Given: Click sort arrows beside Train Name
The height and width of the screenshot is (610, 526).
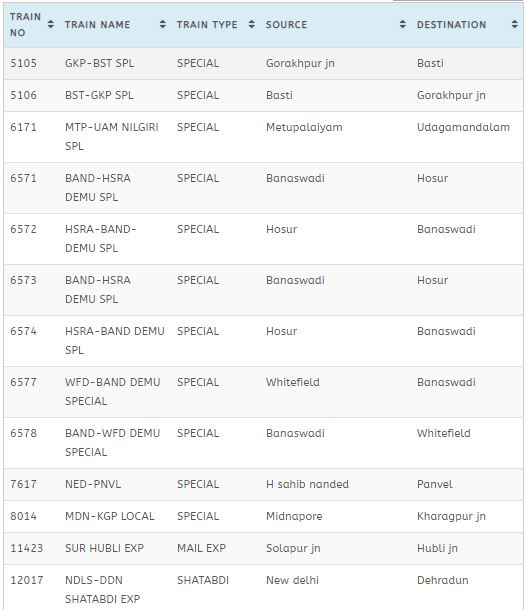Looking at the screenshot, I should click(x=163, y=25).
